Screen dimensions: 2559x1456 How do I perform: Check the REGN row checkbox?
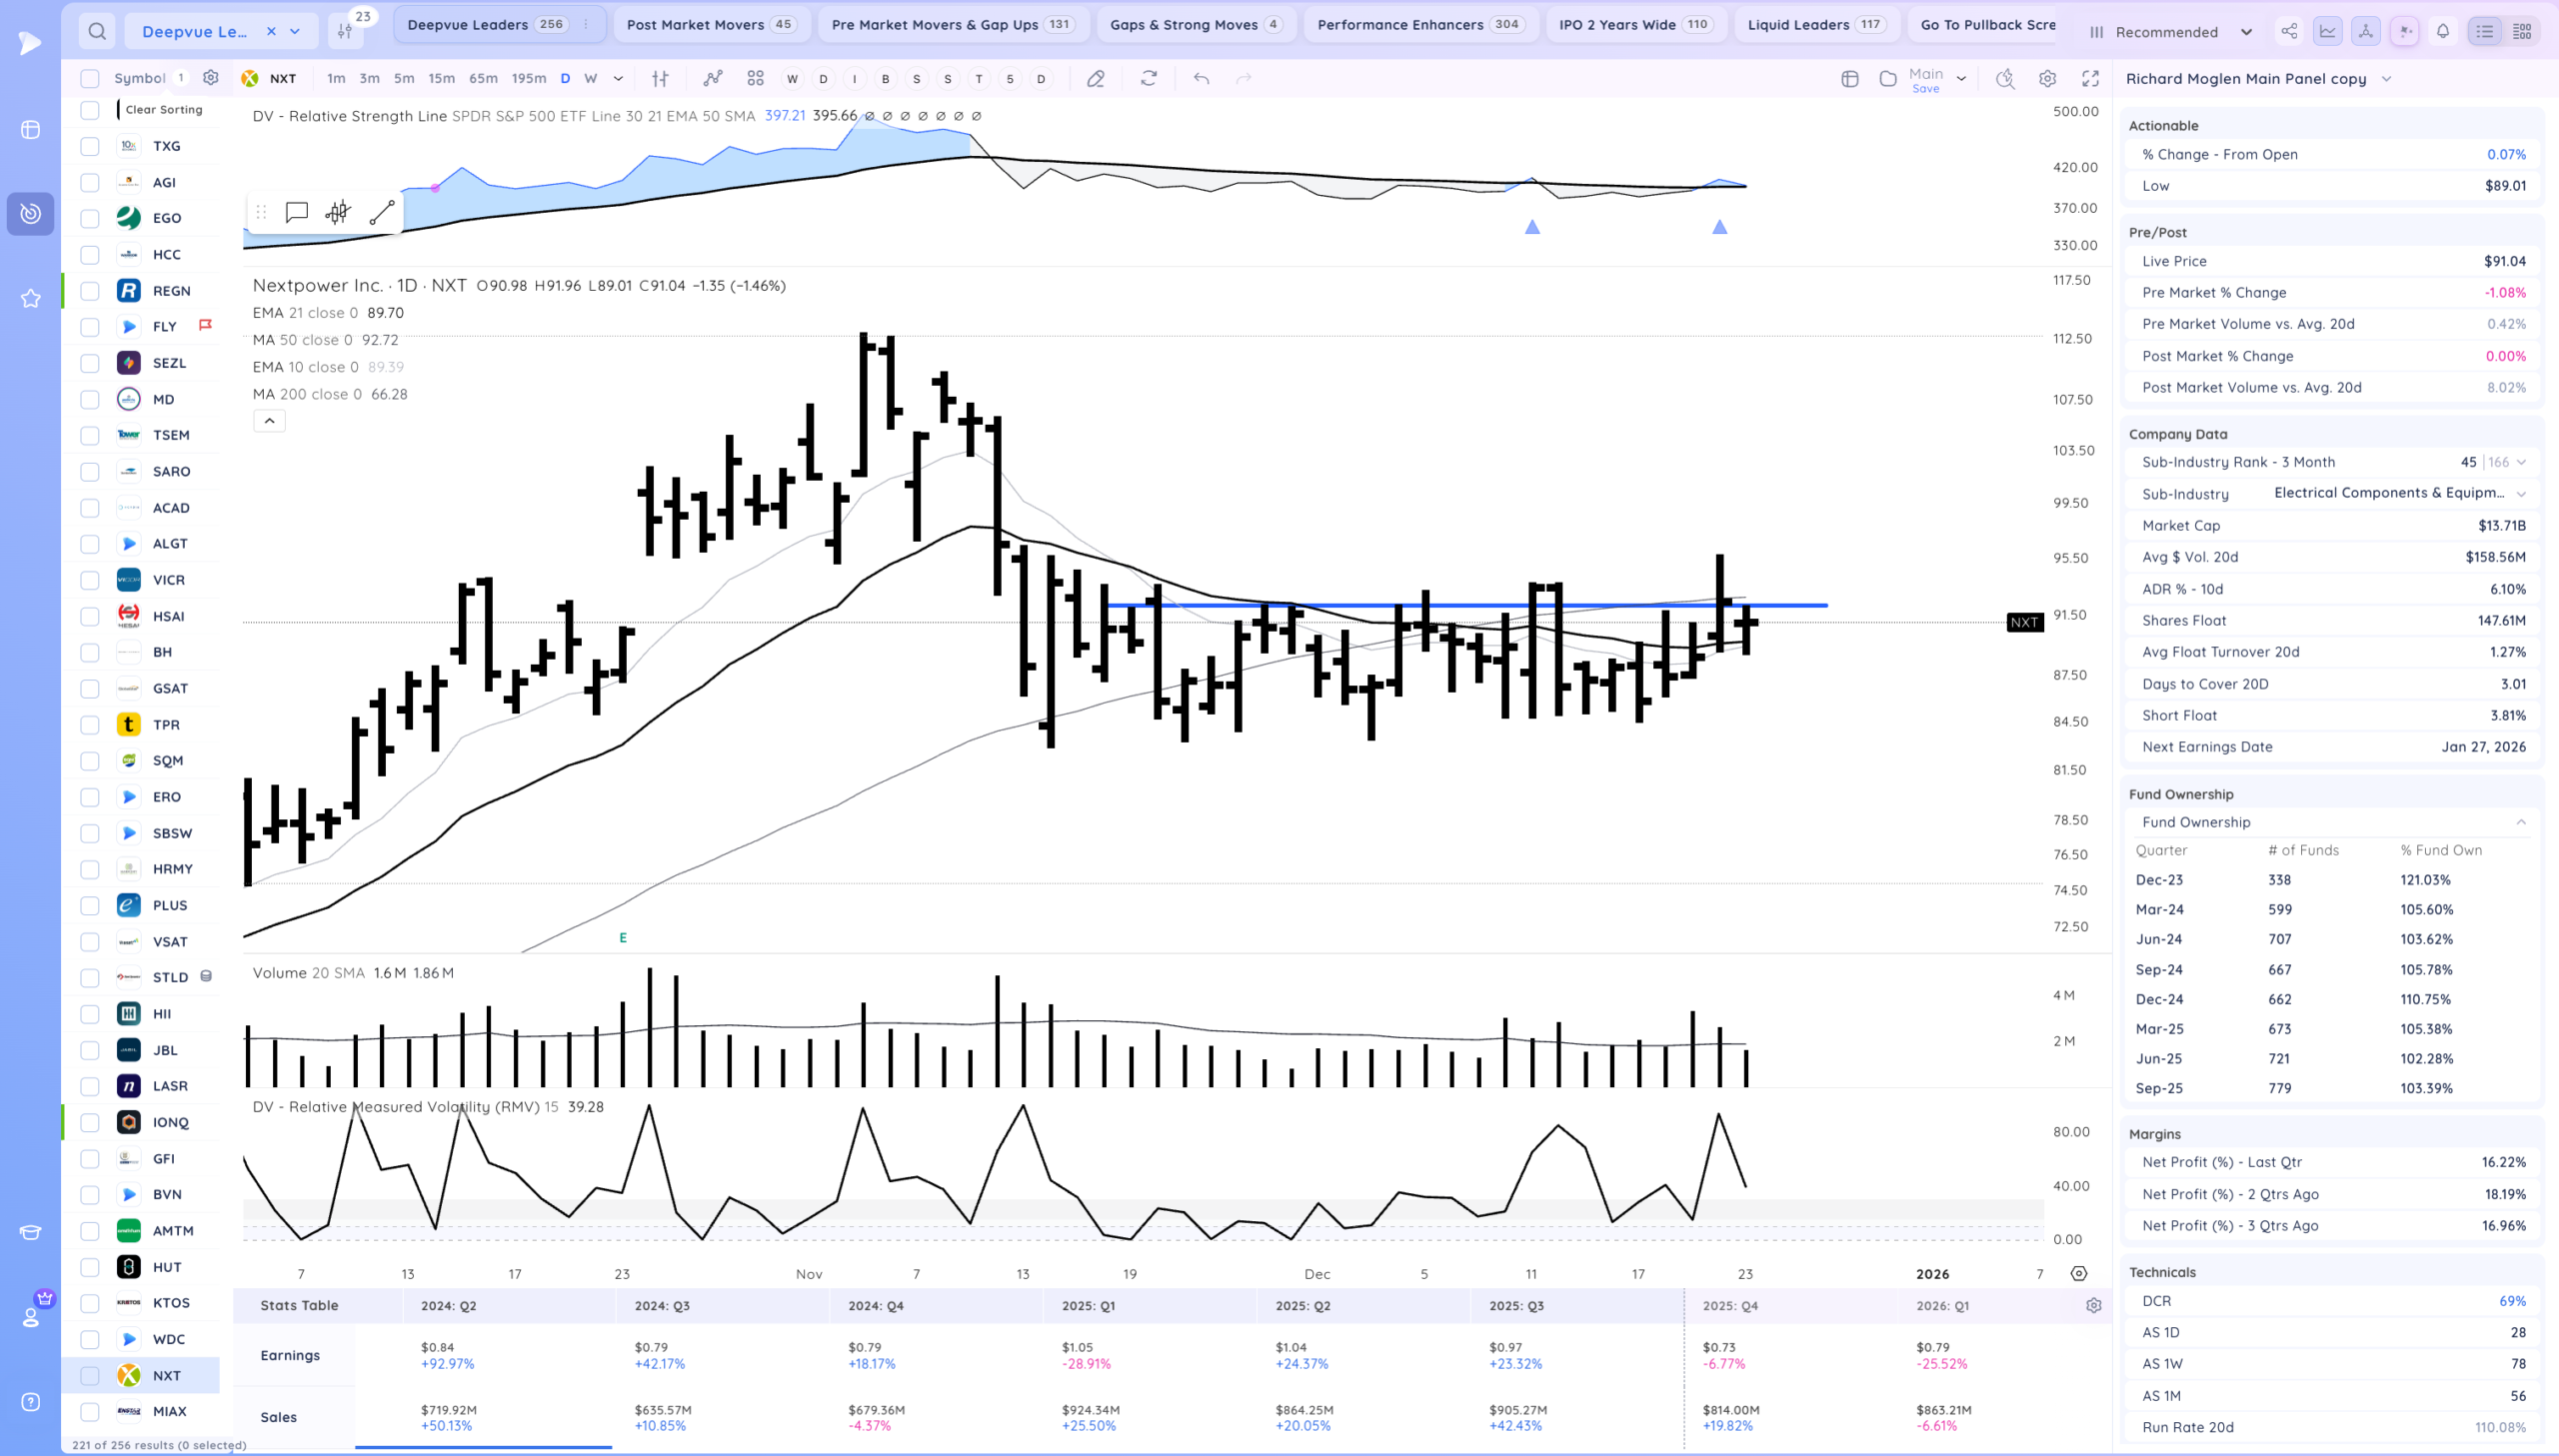(90, 291)
